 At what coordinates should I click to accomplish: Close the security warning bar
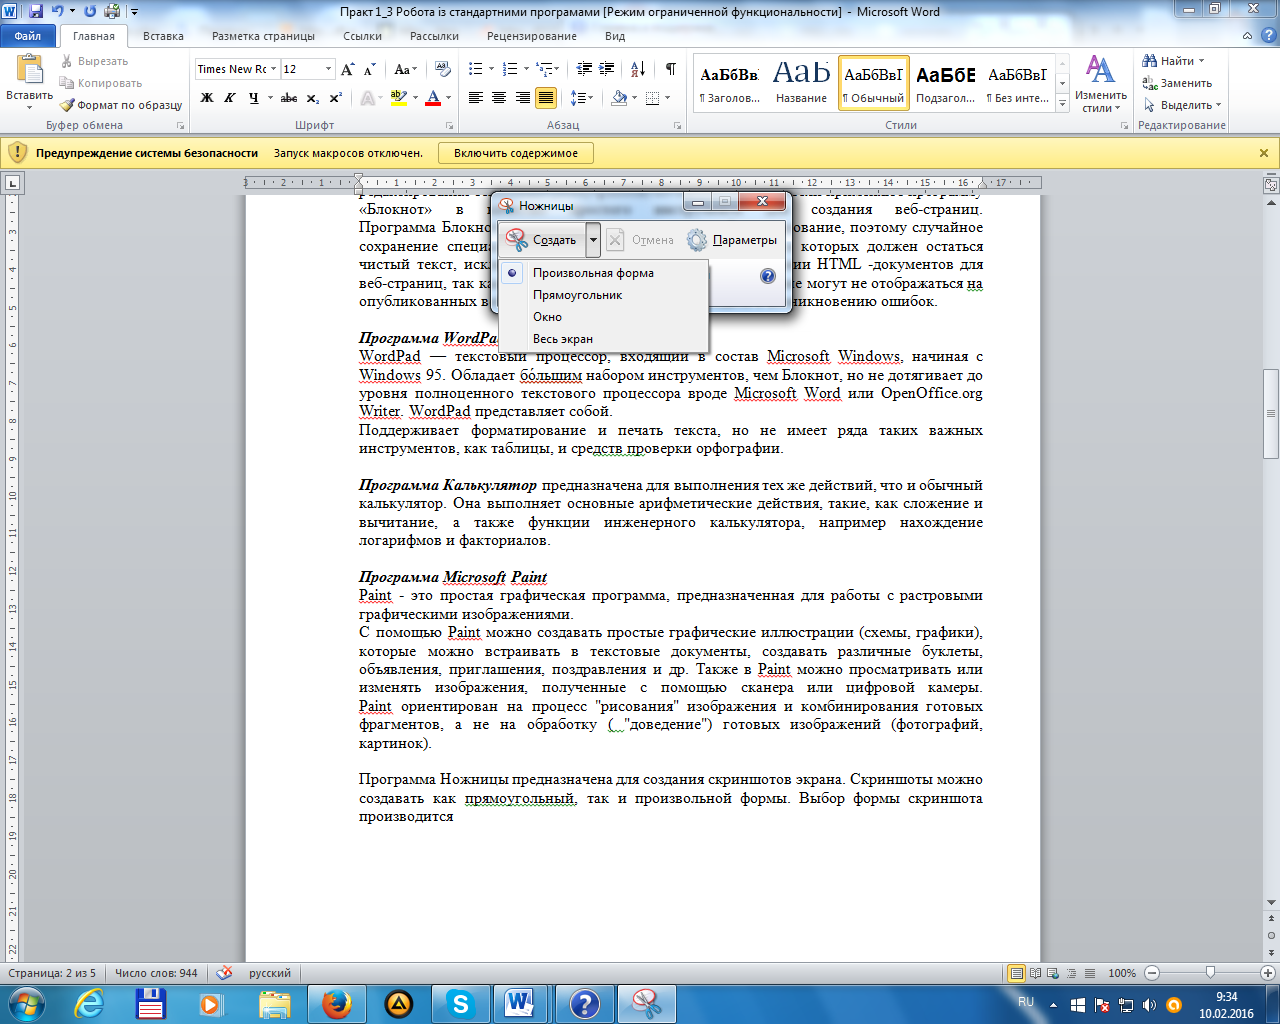point(1264,153)
